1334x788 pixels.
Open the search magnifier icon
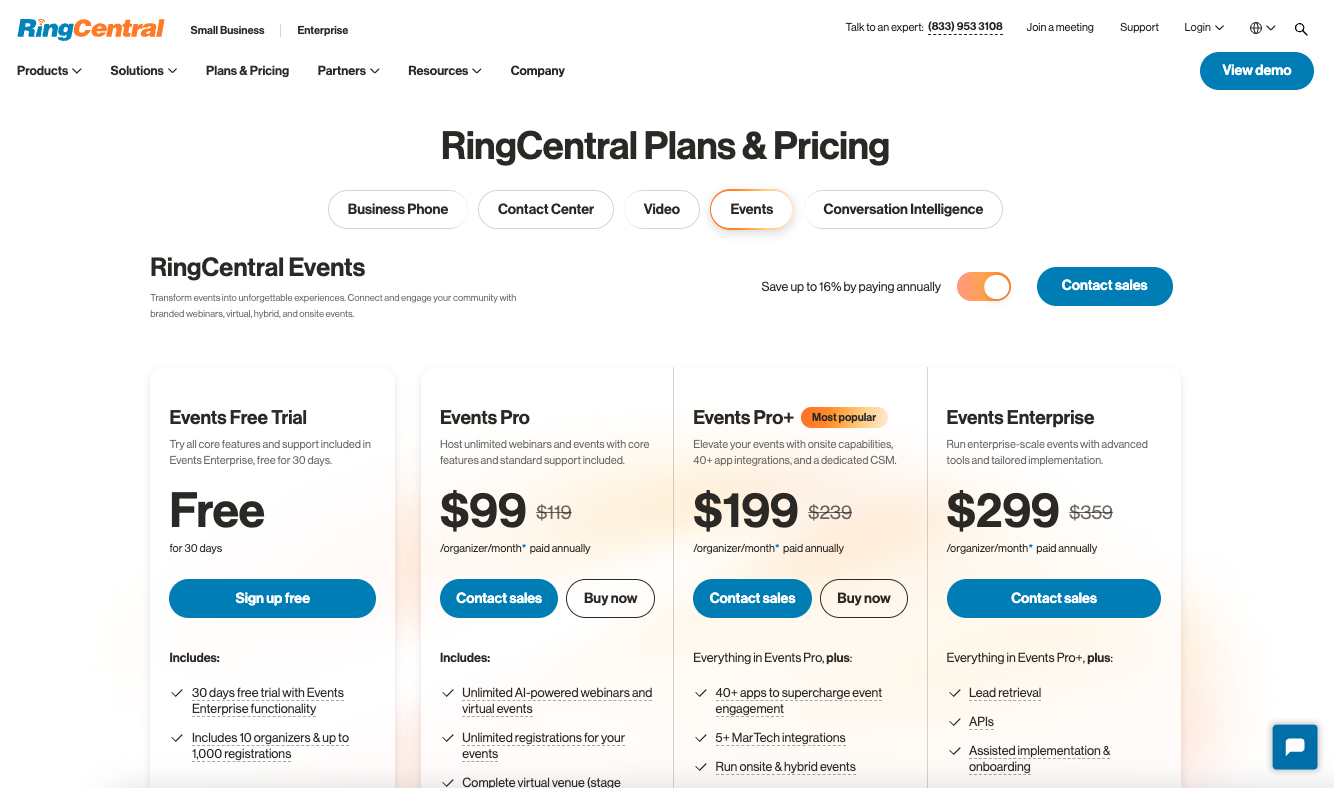1301,29
